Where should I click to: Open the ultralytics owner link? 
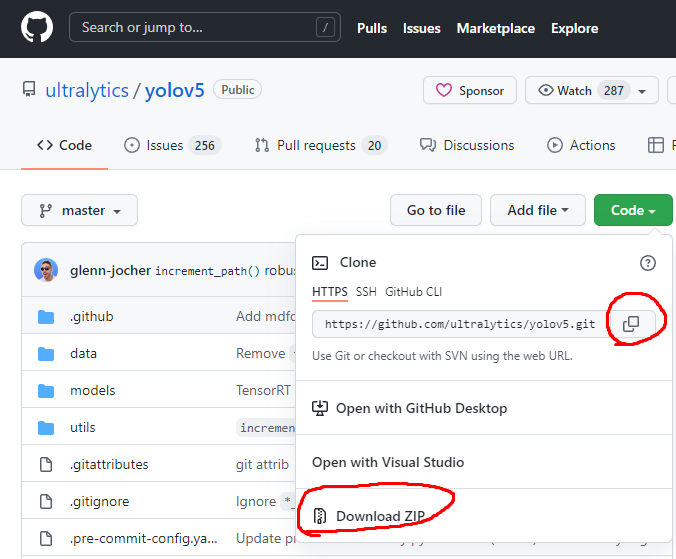pos(87,91)
